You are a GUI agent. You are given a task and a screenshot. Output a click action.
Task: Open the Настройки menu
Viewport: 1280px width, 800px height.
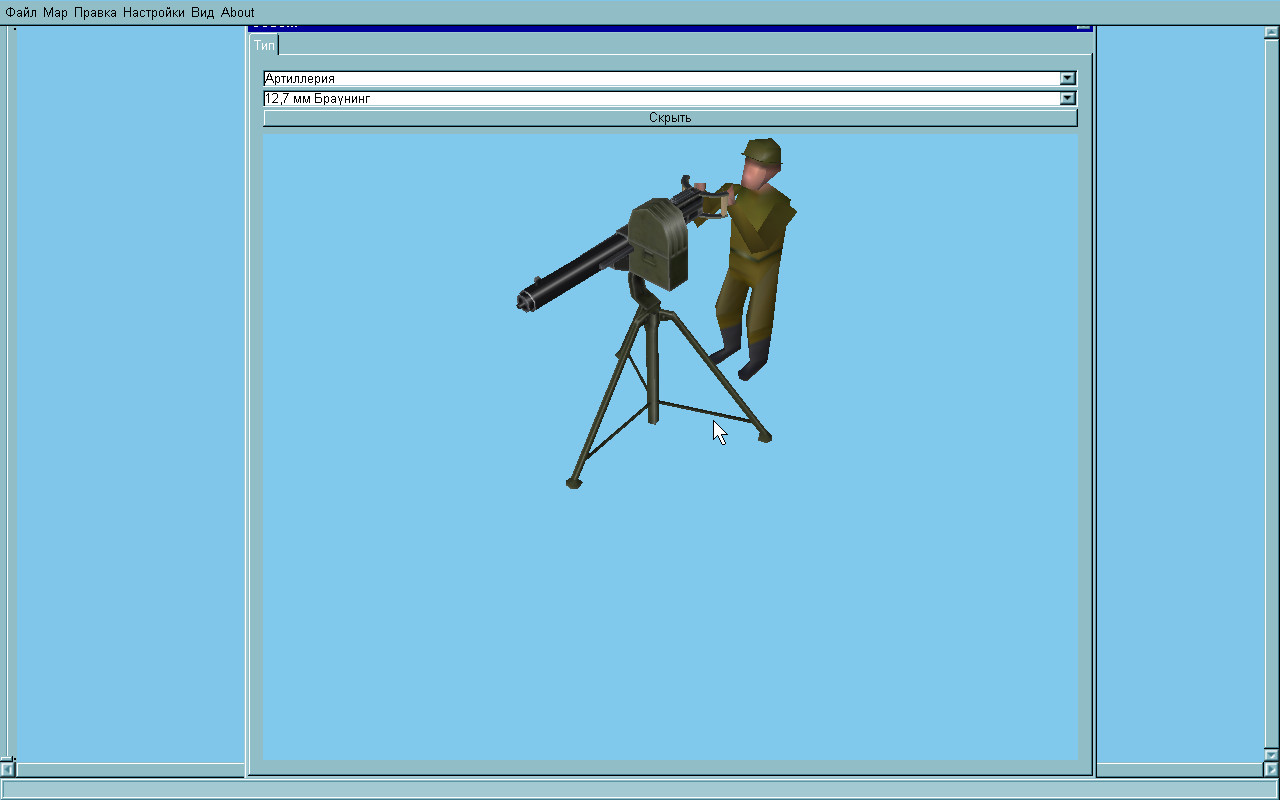(x=154, y=13)
